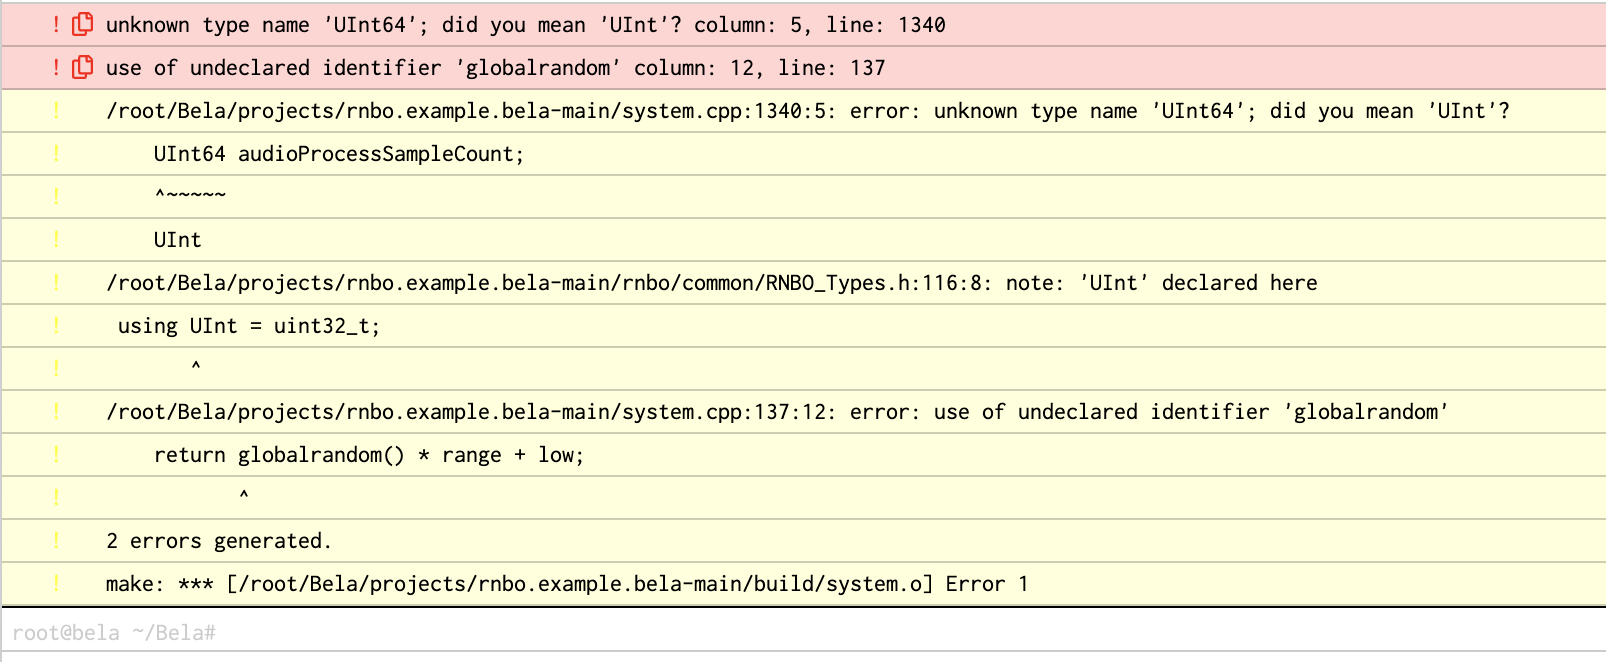Click yellow warning mark beside RNBO_Types.h note

pyautogui.click(x=56, y=282)
